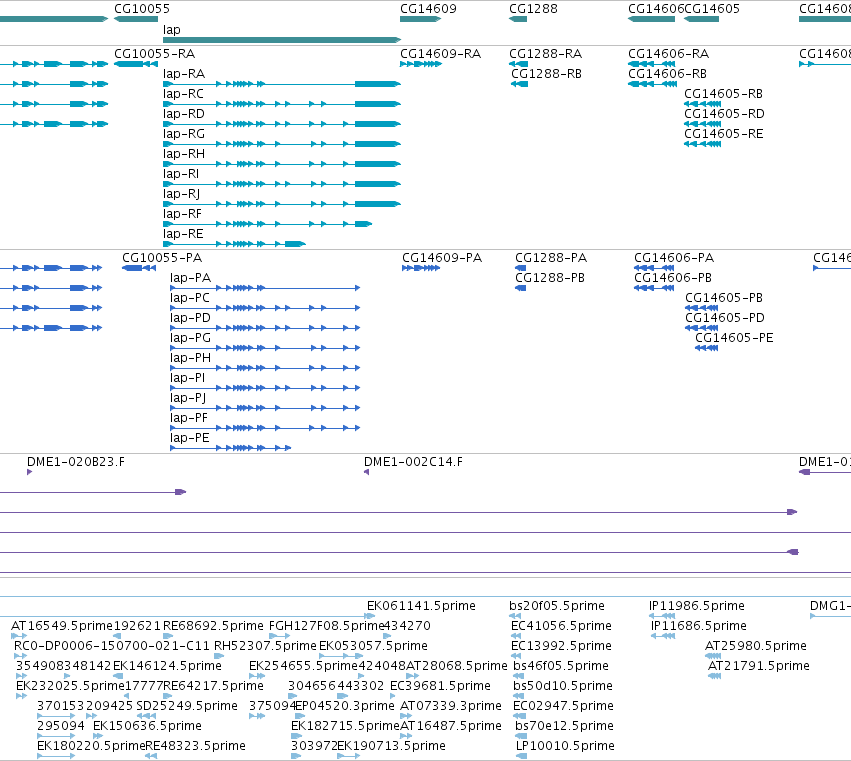Click the CG10055 gene label
Viewport: 851px width, 761px height.
(142, 9)
